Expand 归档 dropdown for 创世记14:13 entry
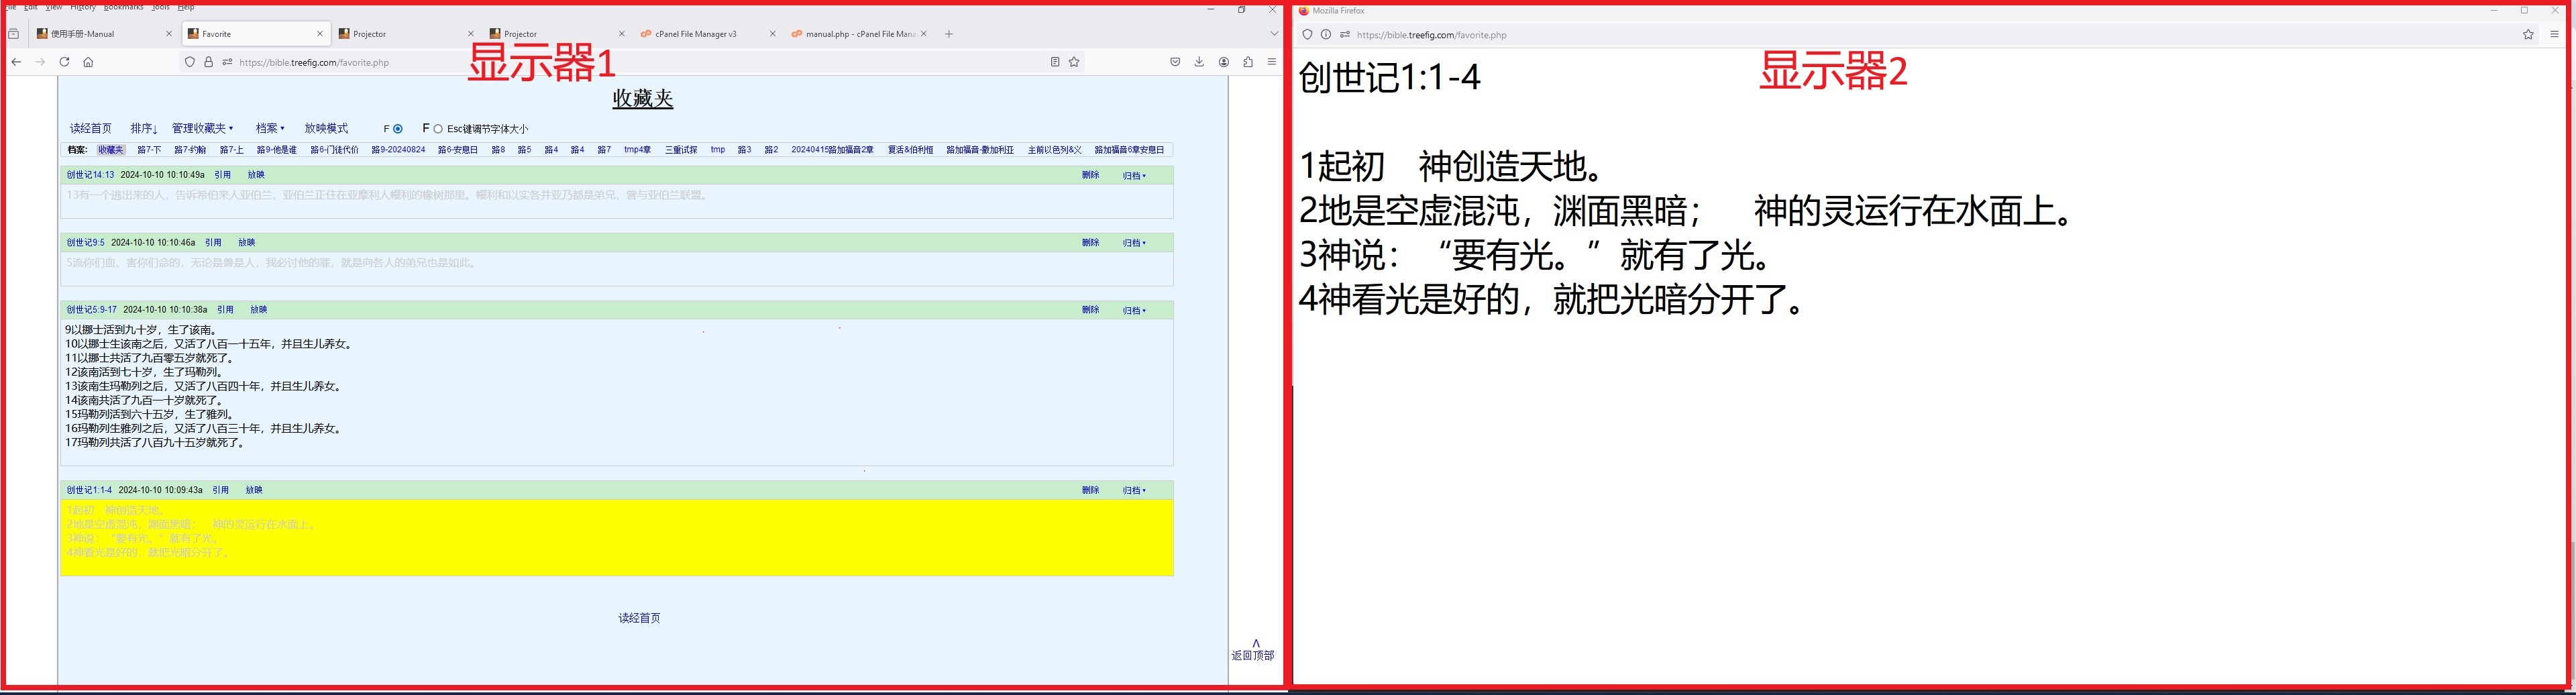 1134,176
